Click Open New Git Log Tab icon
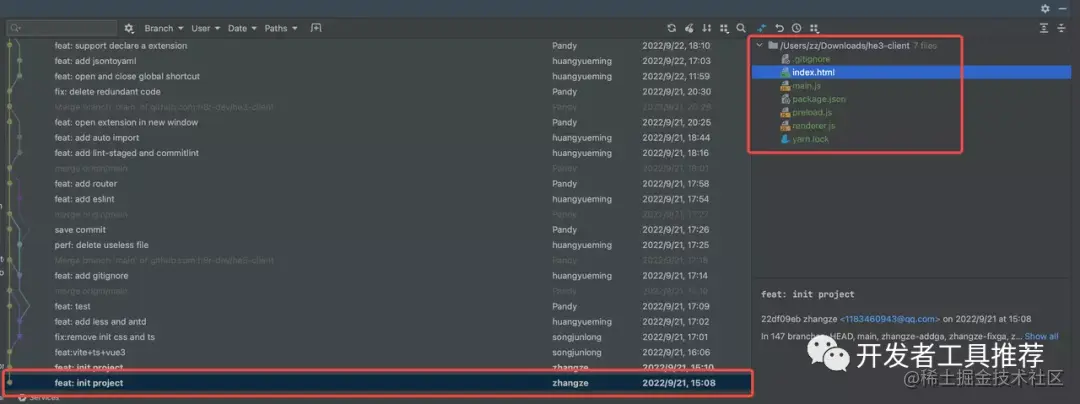Screen dimensions: 1080x404 (315, 28)
